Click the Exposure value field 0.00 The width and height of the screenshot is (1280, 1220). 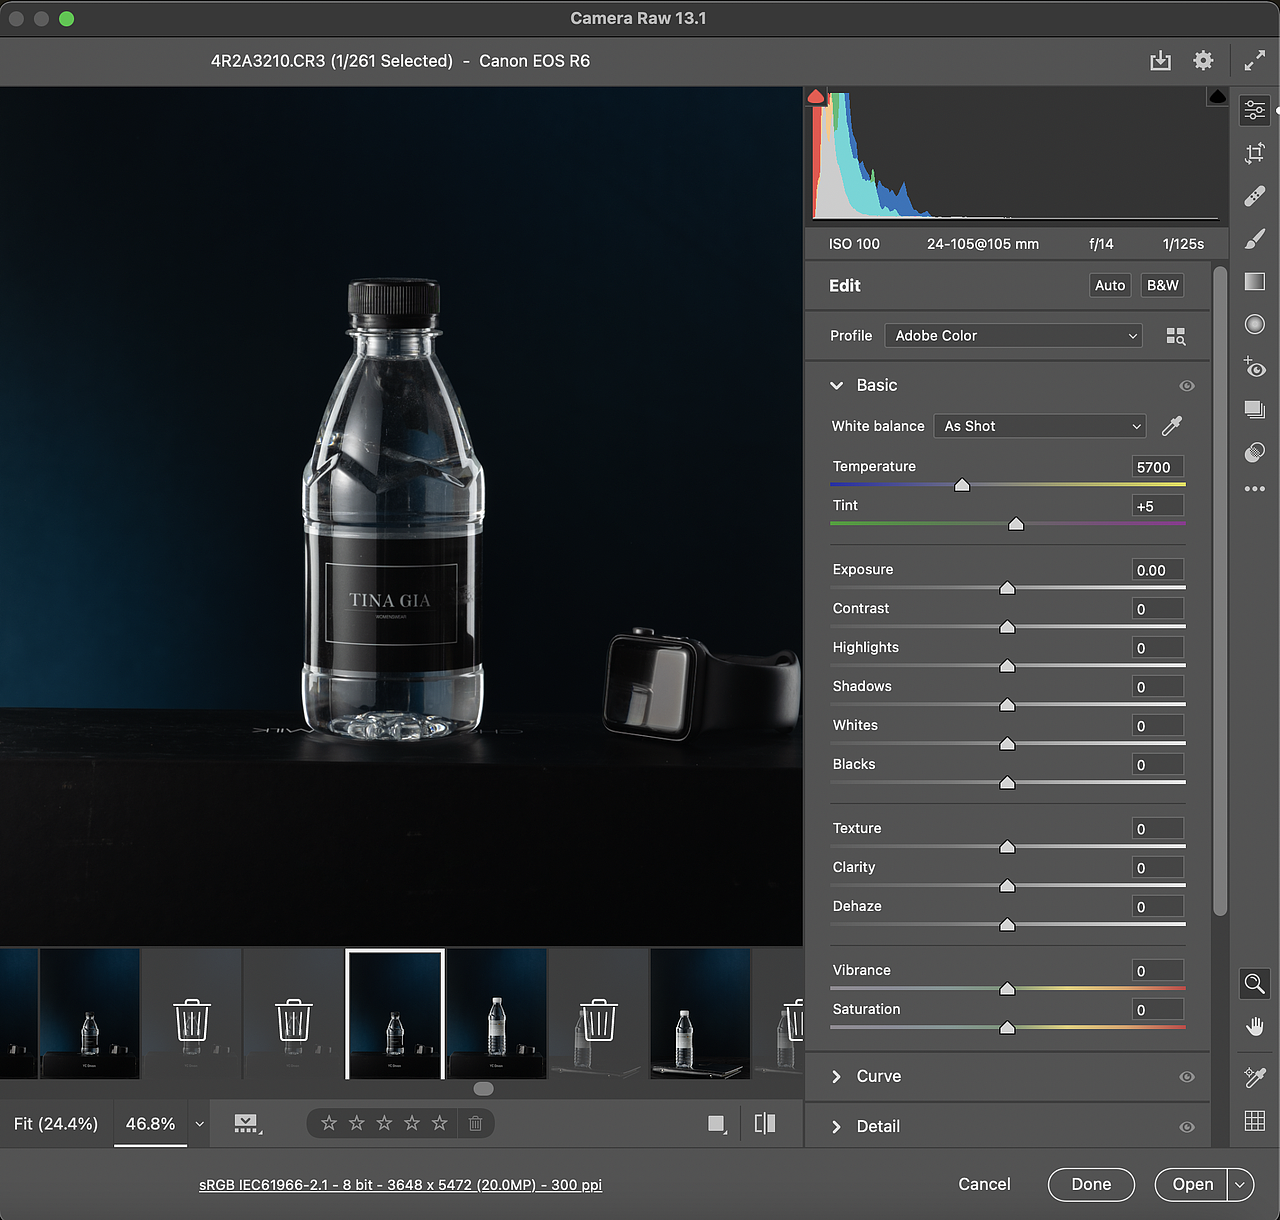(x=1158, y=570)
